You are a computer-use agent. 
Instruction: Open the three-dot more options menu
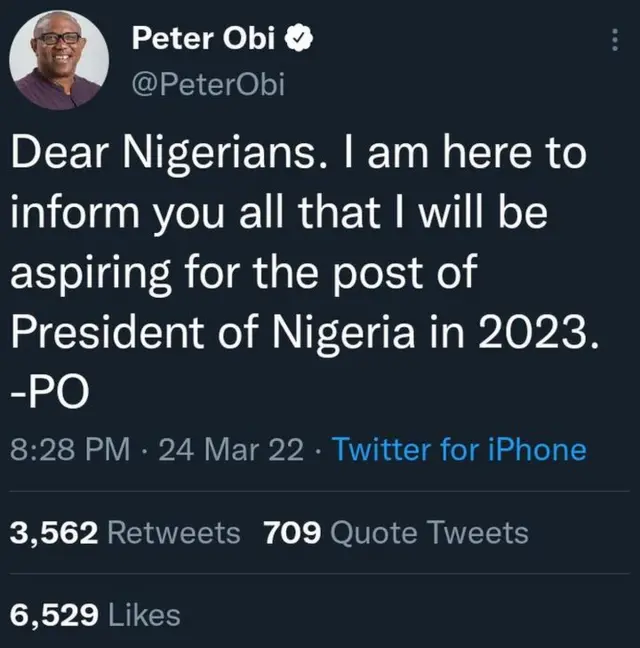click(614, 41)
